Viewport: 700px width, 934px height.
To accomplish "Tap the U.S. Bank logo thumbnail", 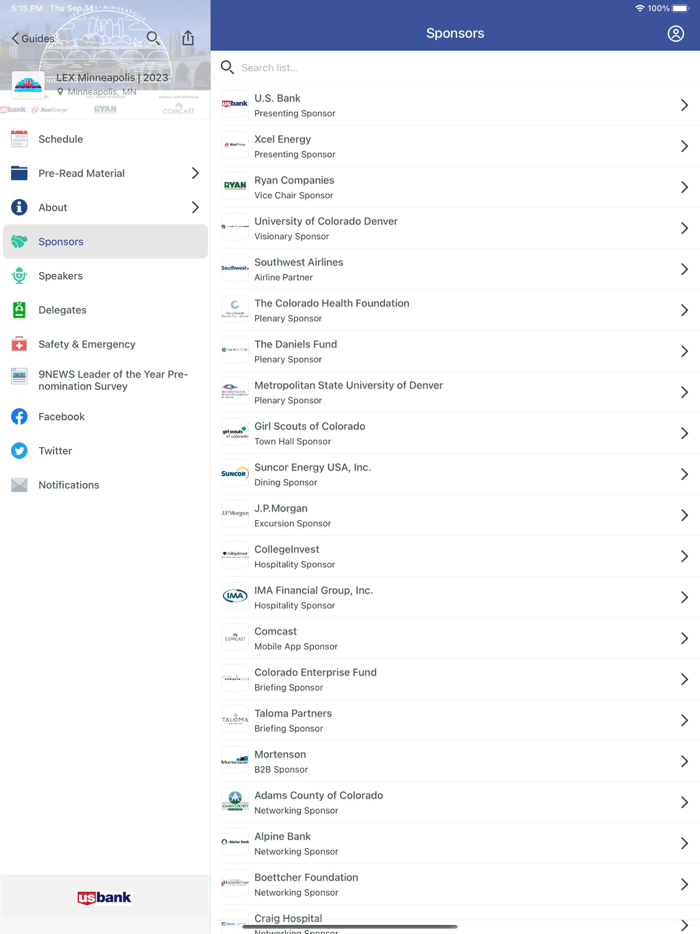I will (x=235, y=104).
